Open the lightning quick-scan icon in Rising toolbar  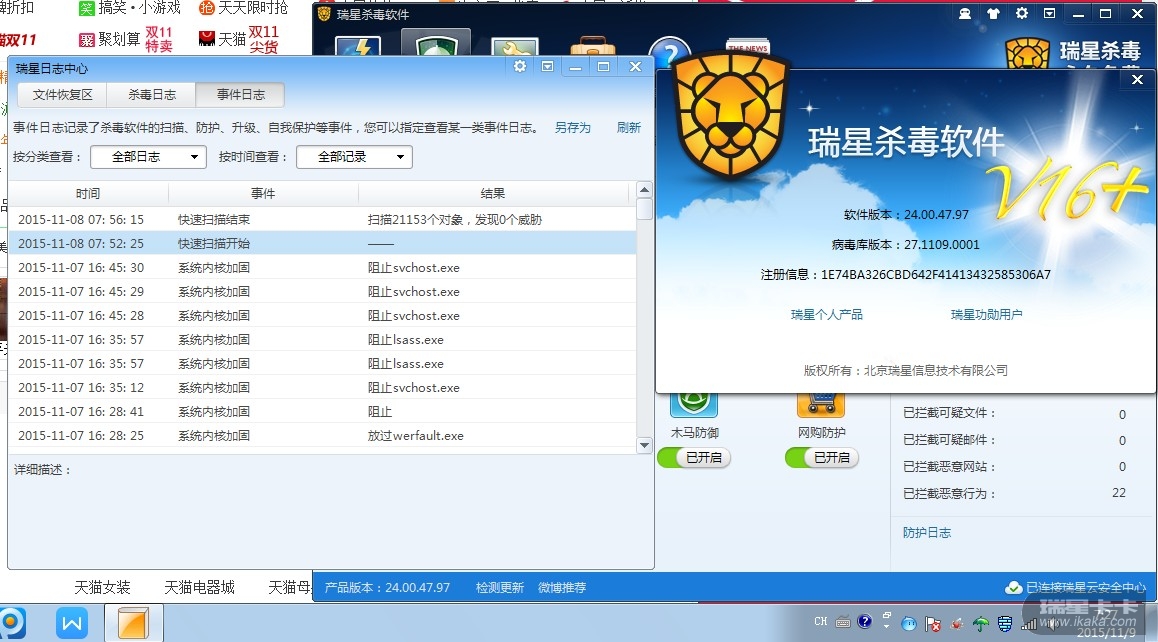coord(358,46)
